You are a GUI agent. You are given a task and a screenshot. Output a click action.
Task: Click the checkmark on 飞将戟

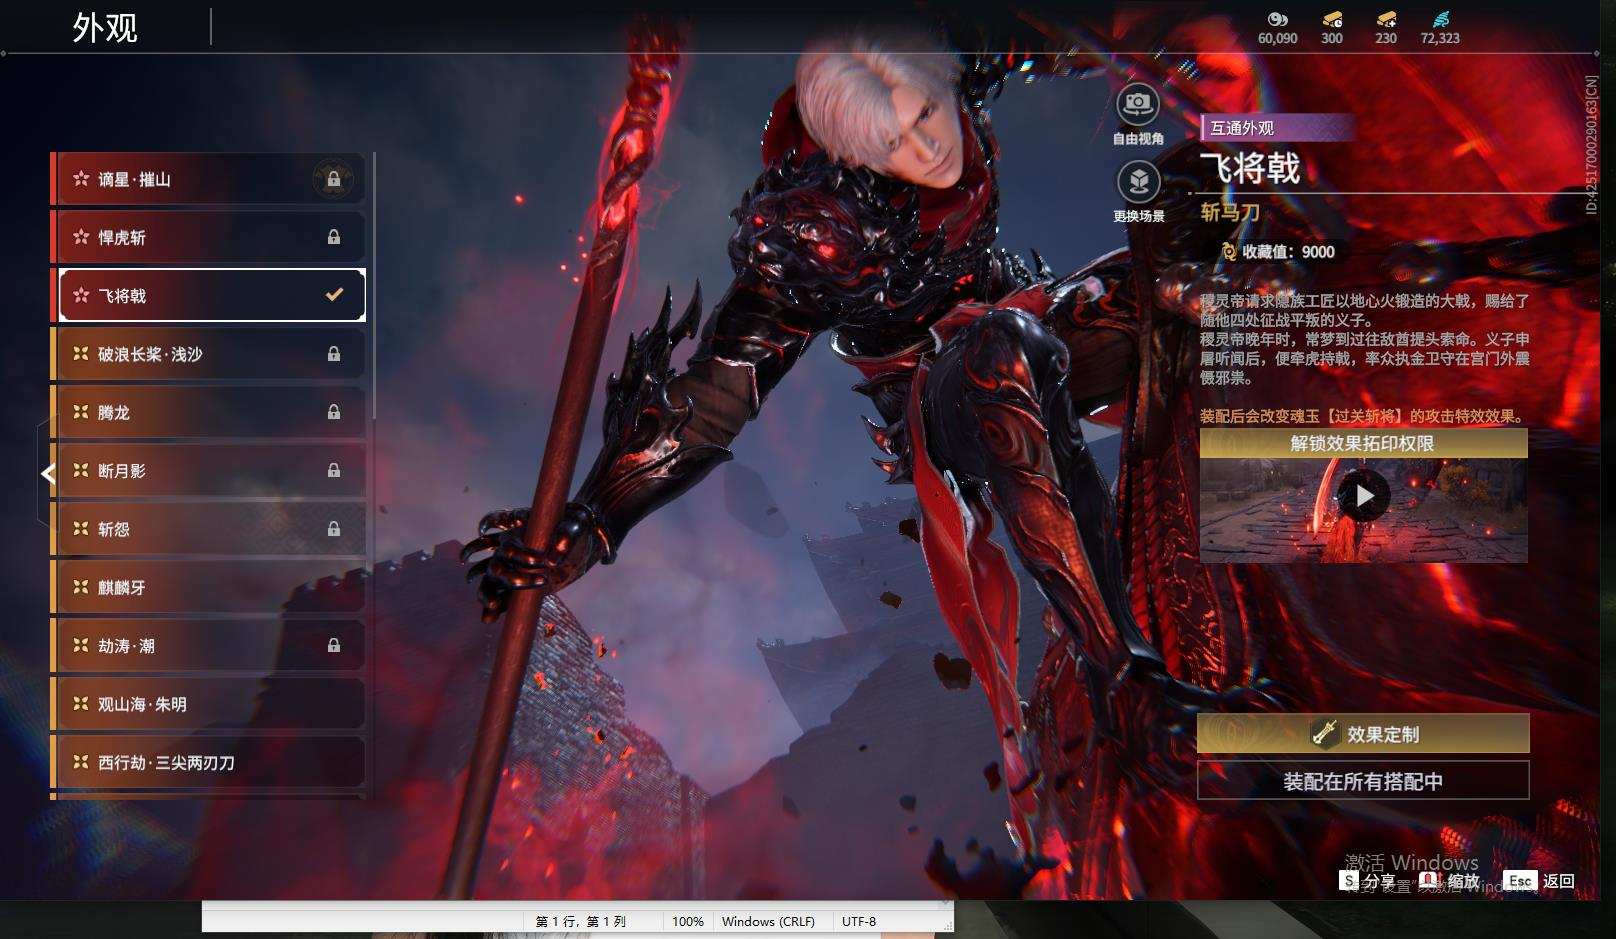(x=334, y=295)
